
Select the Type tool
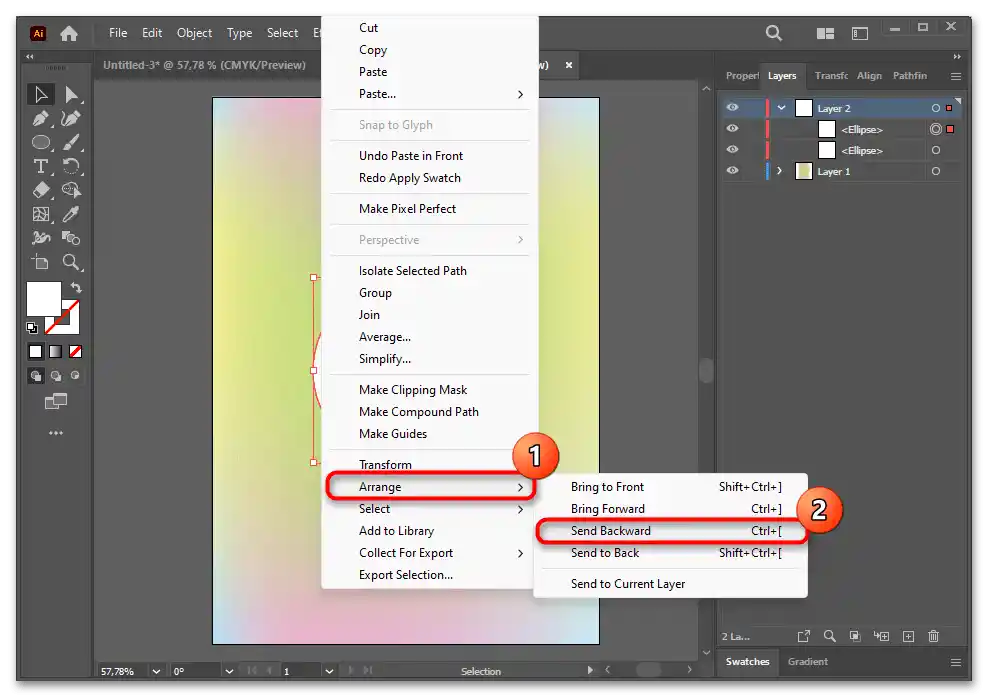tap(41, 166)
